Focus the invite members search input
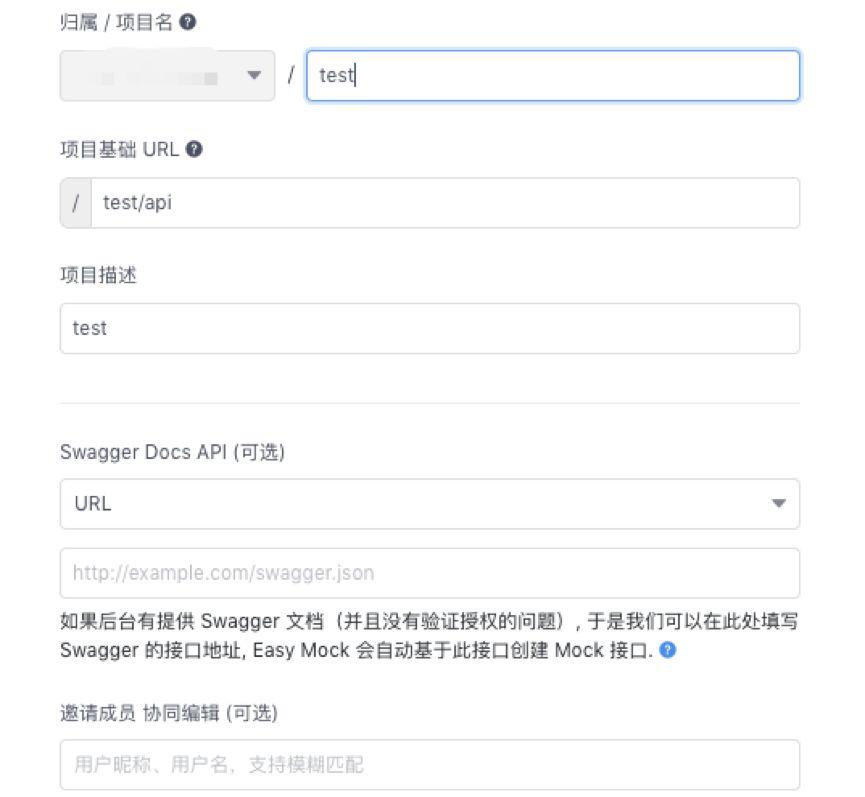Viewport: 865px width, 797px height. click(x=429, y=765)
